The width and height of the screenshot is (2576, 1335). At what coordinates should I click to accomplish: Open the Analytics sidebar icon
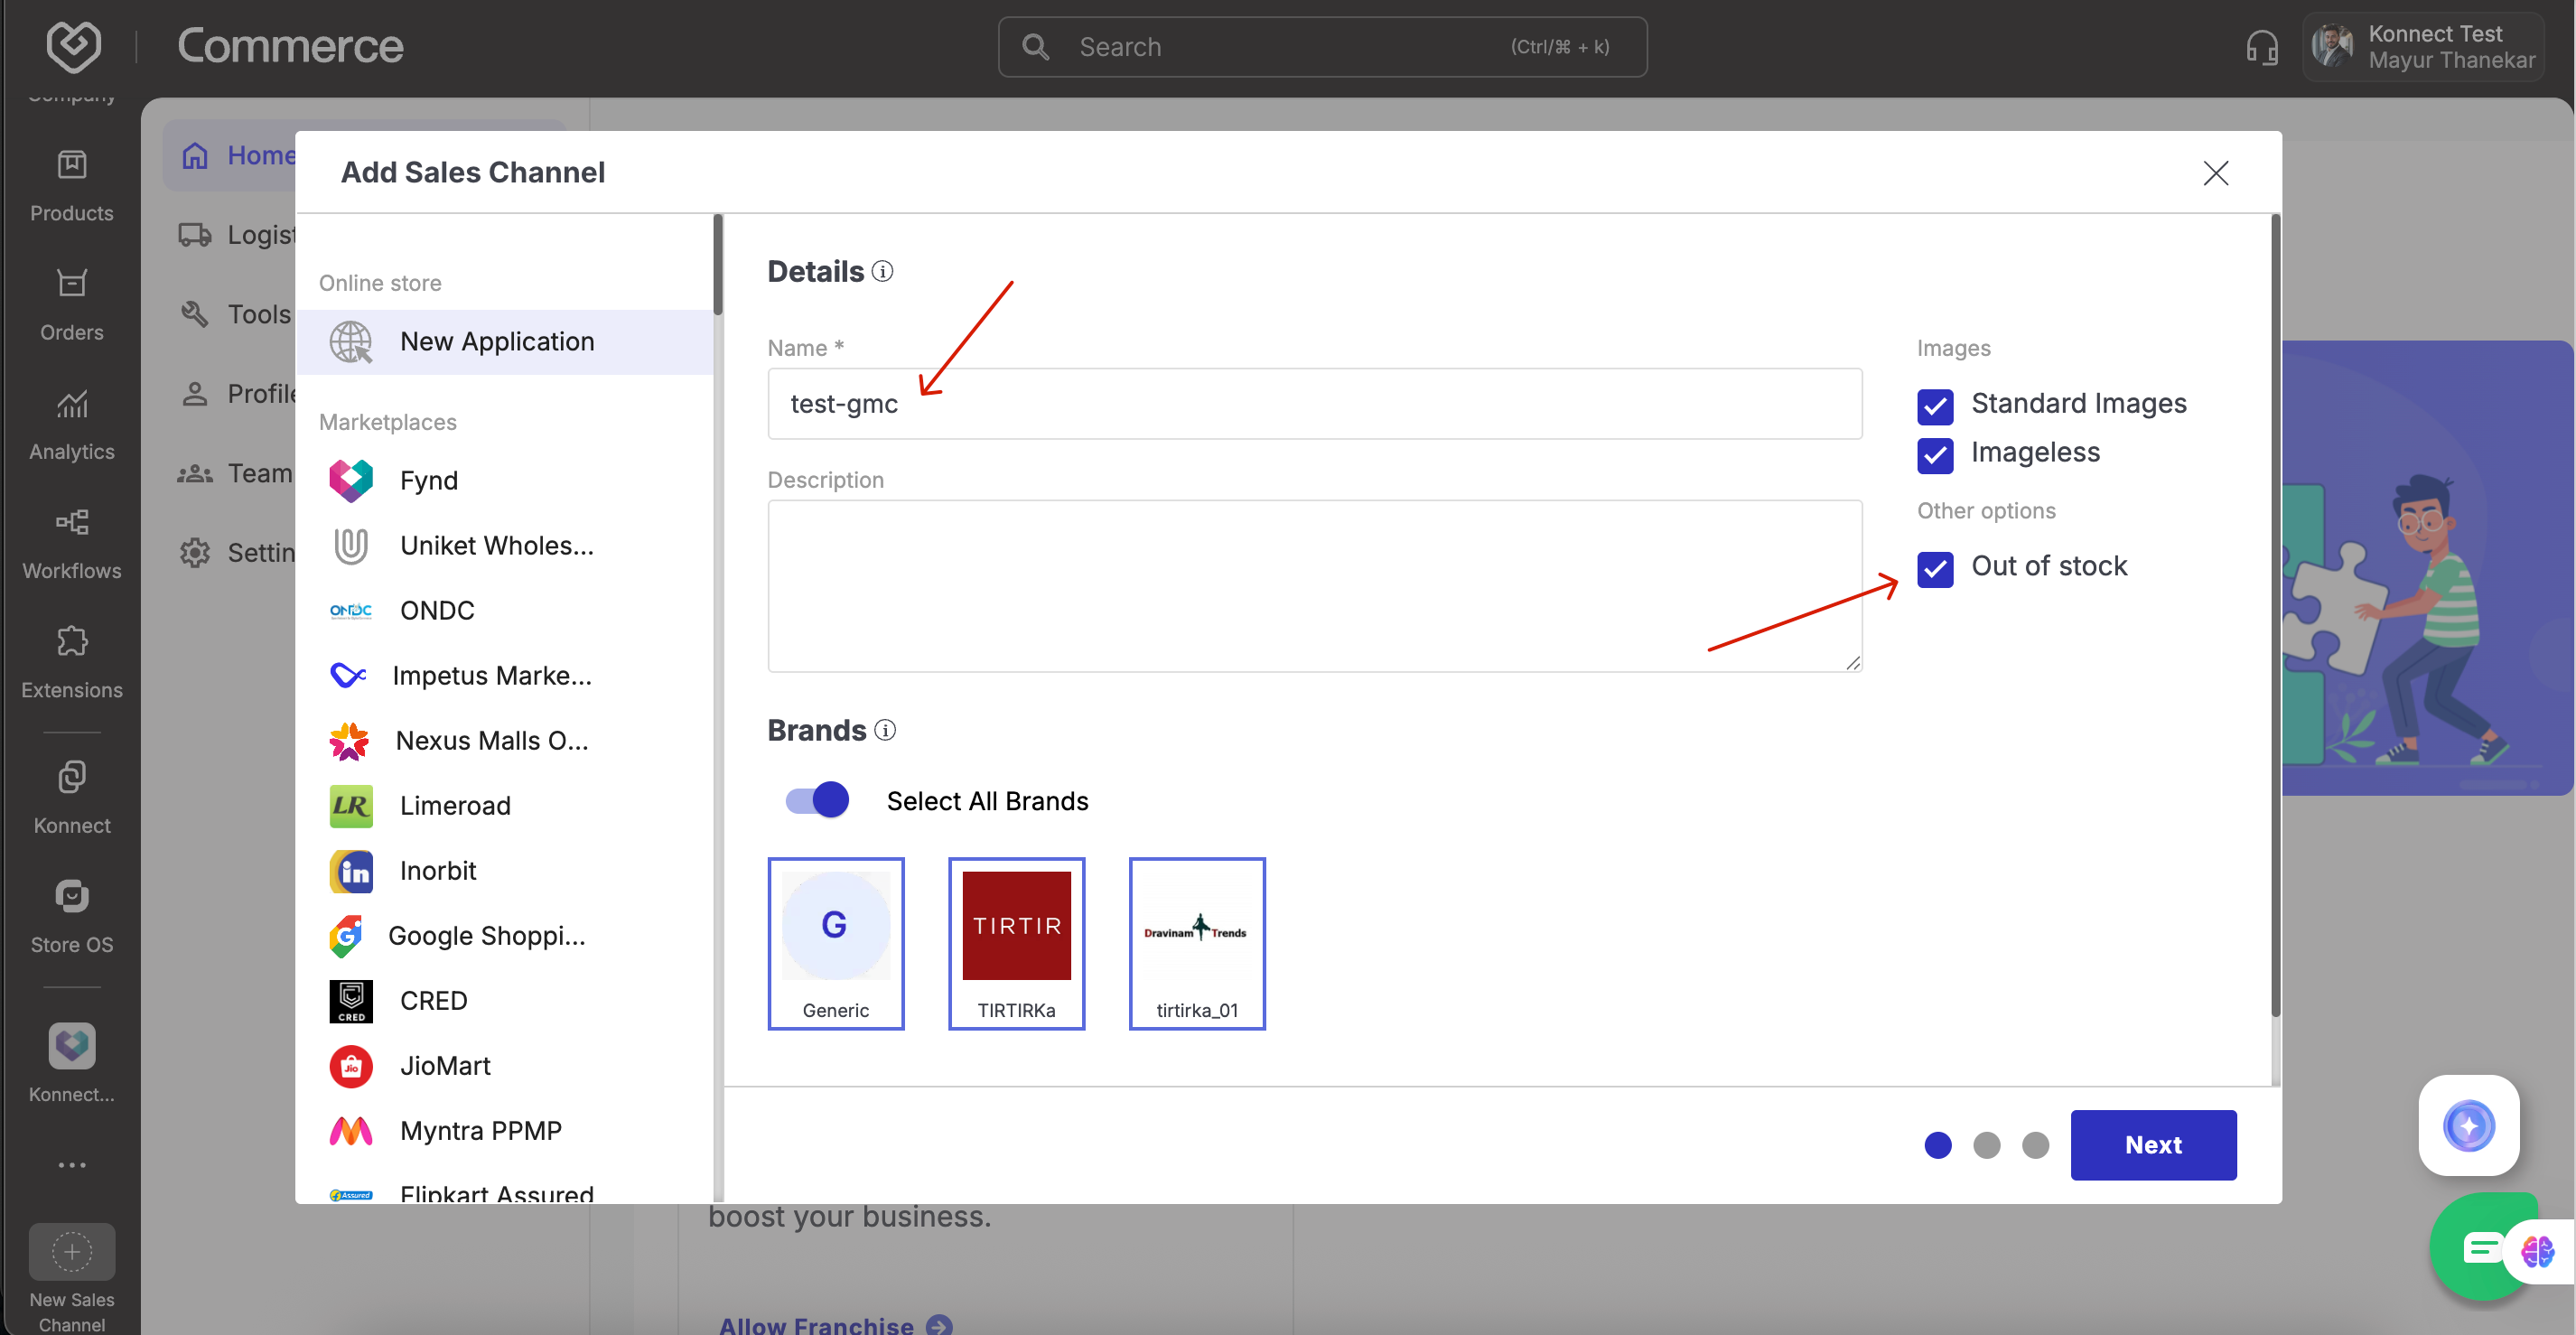[71, 405]
